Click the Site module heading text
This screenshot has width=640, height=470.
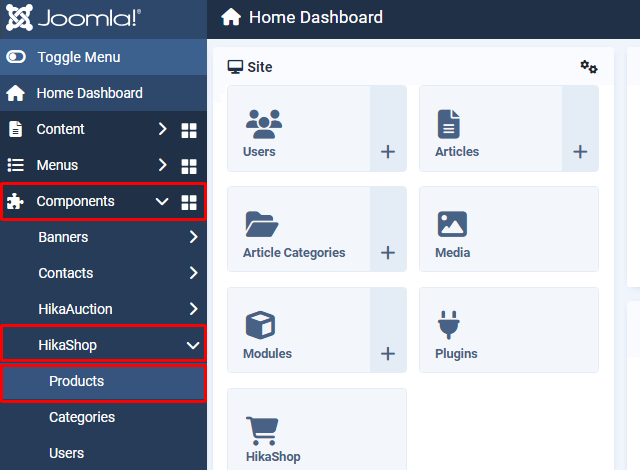pyautogui.click(x=260, y=67)
